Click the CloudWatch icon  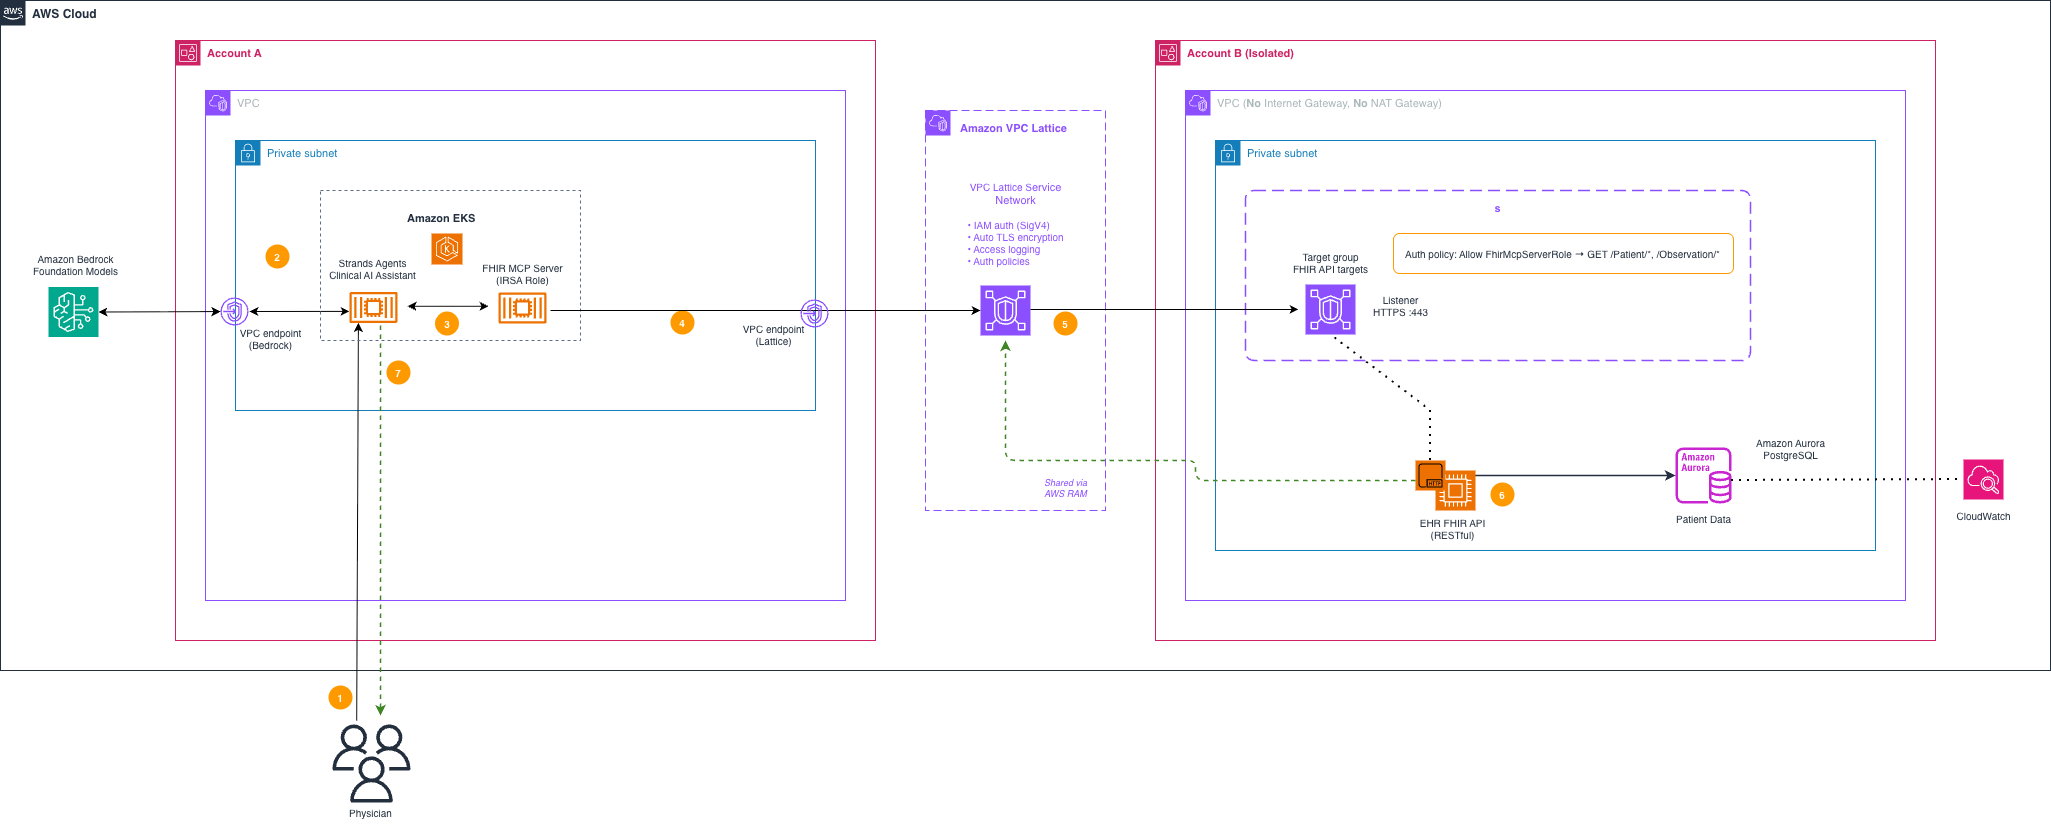(x=1983, y=480)
